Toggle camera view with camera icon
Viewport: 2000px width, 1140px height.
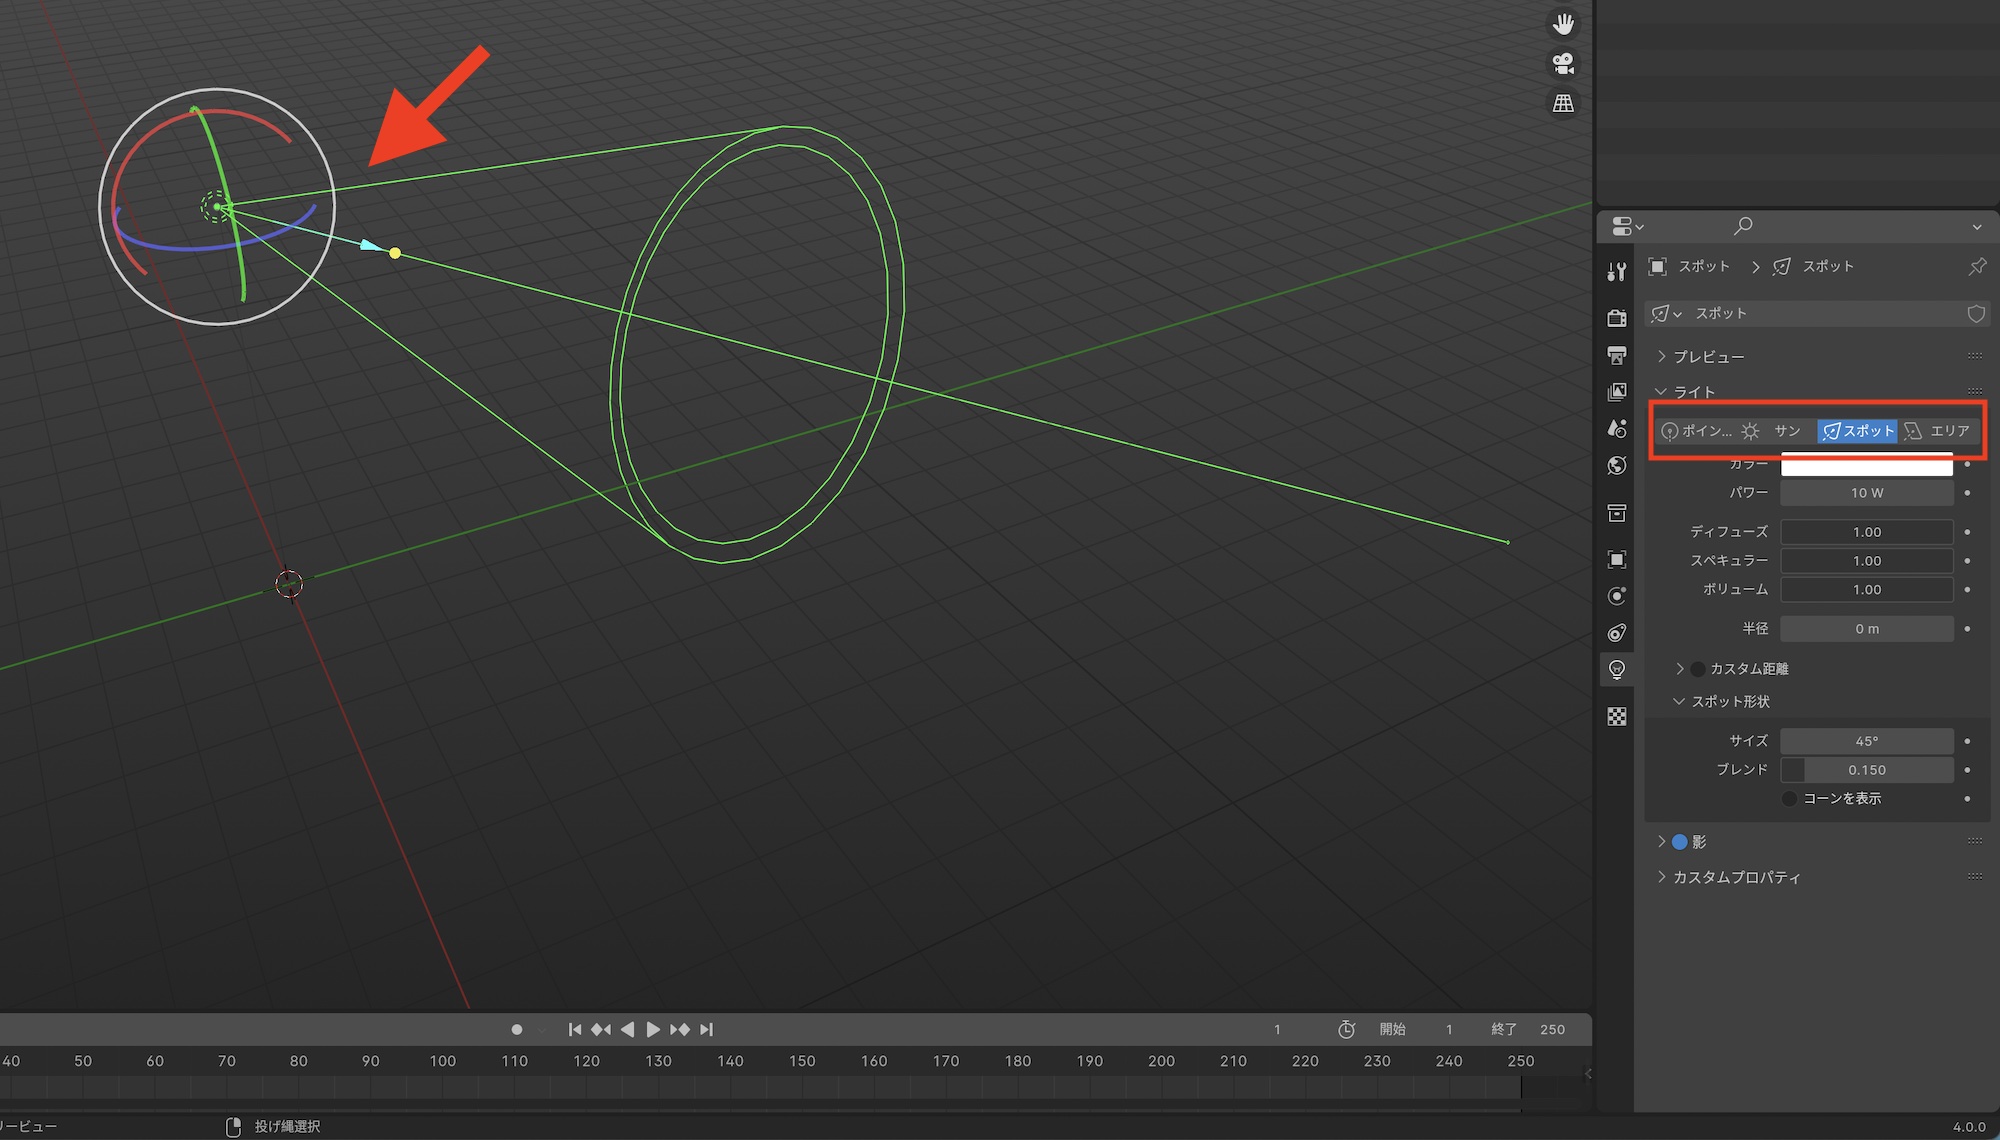coord(1563,64)
